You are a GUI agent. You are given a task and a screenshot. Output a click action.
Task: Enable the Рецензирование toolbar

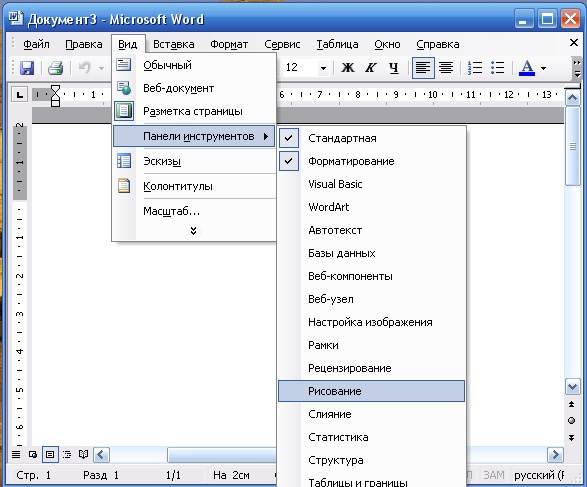click(371, 368)
